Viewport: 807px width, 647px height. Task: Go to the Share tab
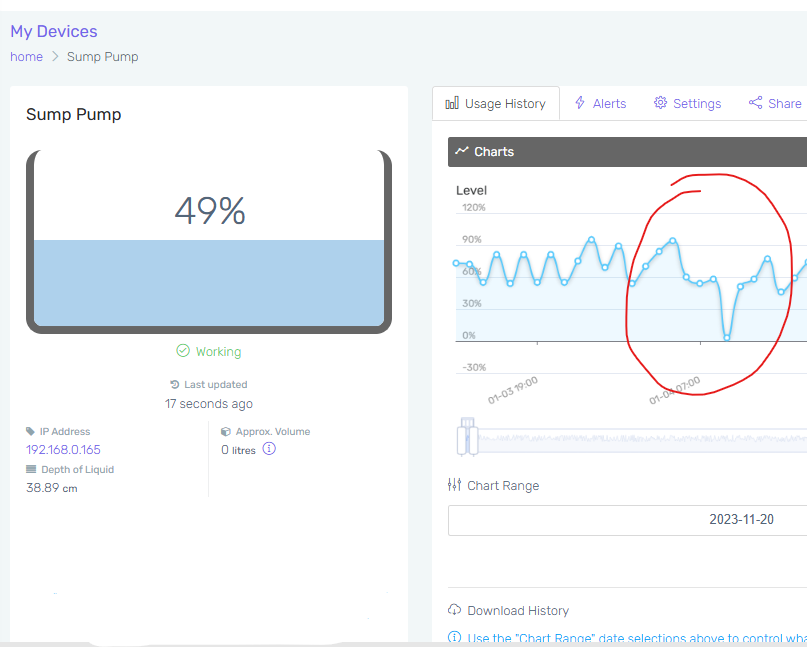pos(775,103)
